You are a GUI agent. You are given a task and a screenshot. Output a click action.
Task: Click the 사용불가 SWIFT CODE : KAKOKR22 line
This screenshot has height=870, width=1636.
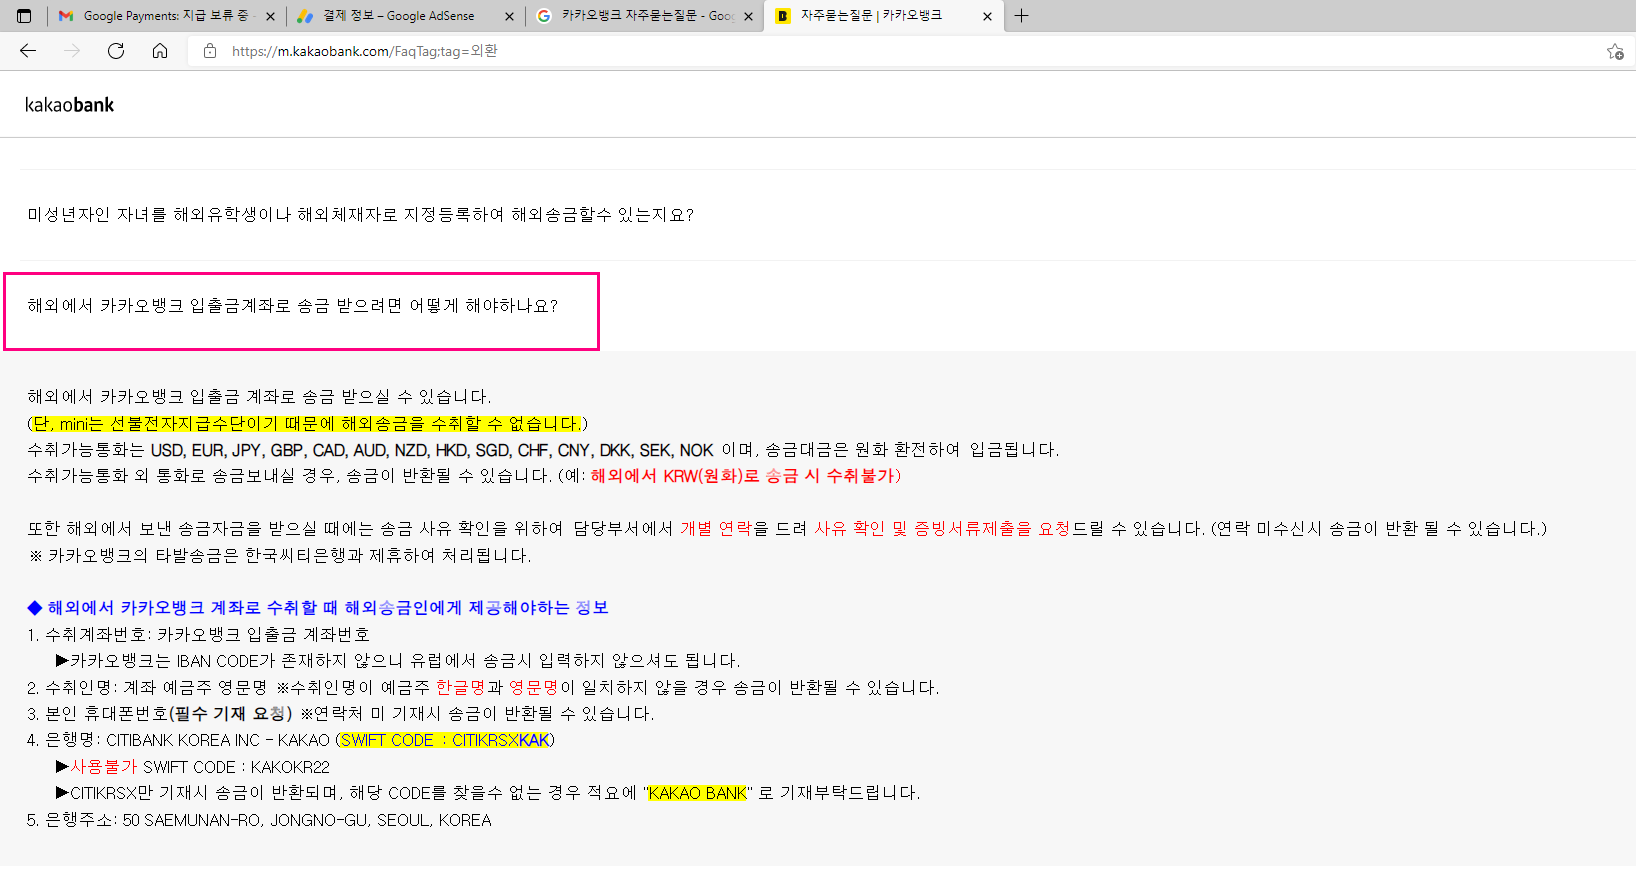pyautogui.click(x=192, y=767)
